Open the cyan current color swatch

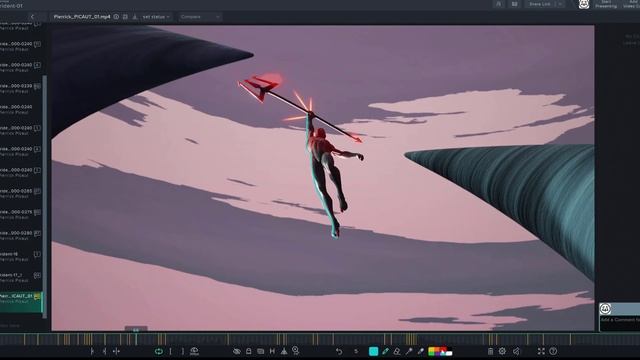pyautogui.click(x=373, y=351)
